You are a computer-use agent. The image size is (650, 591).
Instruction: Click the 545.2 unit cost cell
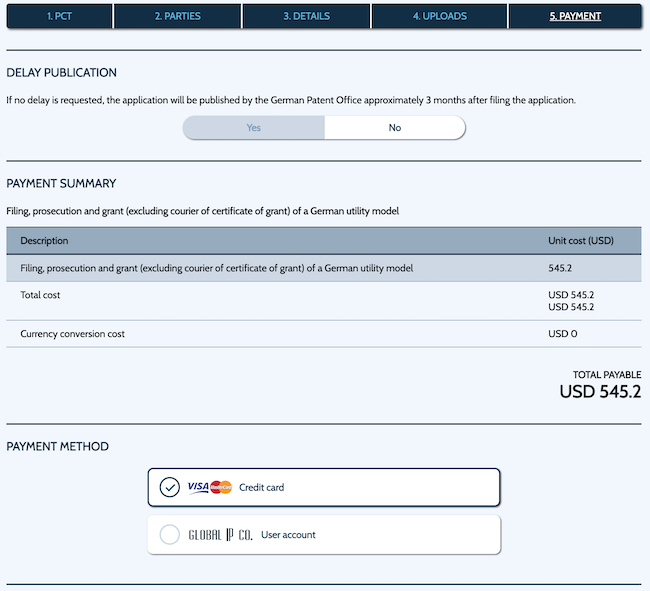pos(560,268)
